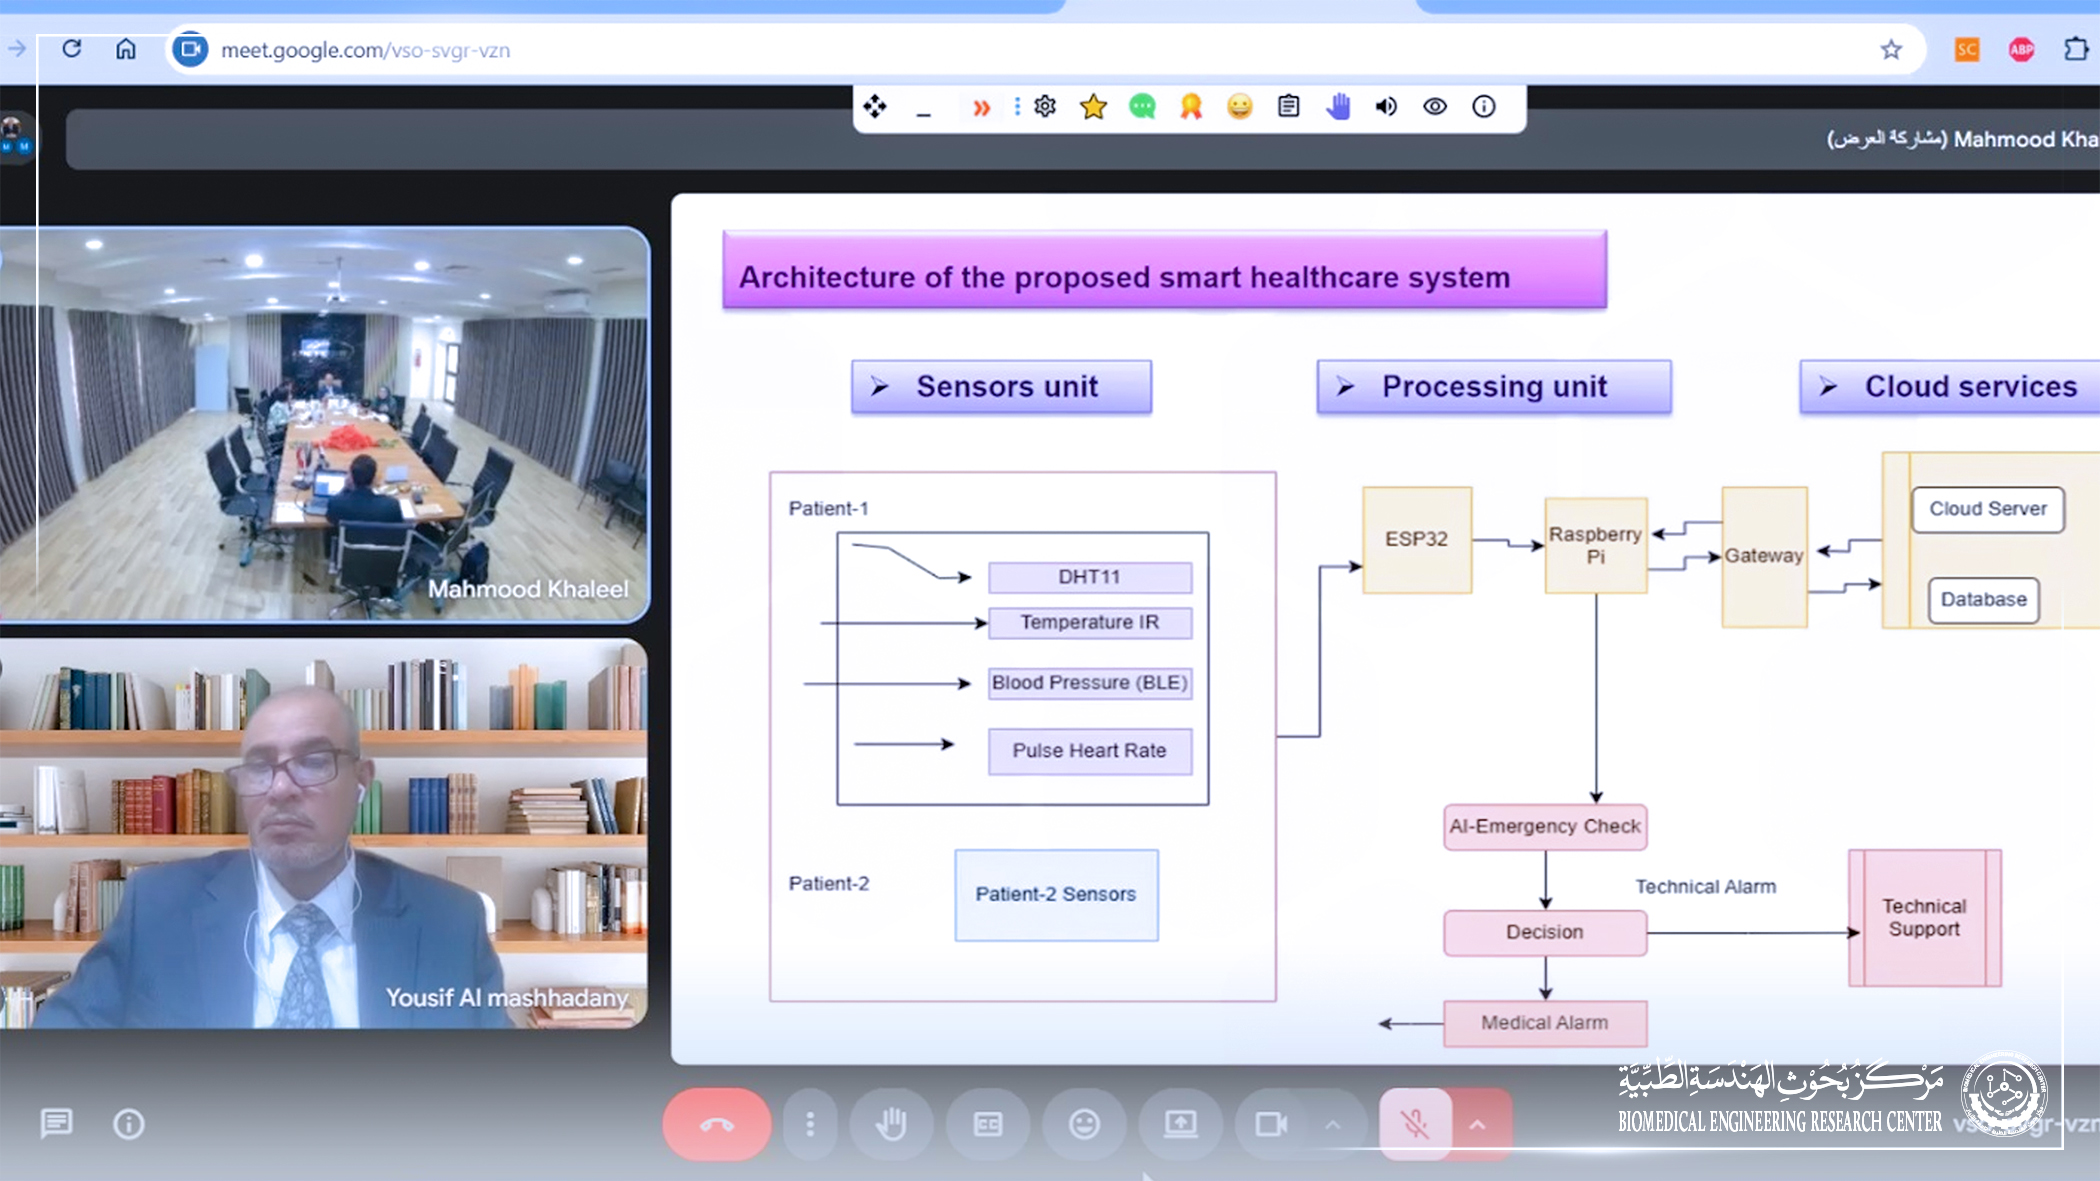Open the more options menu in call controls
The image size is (2100, 1181).
point(810,1124)
